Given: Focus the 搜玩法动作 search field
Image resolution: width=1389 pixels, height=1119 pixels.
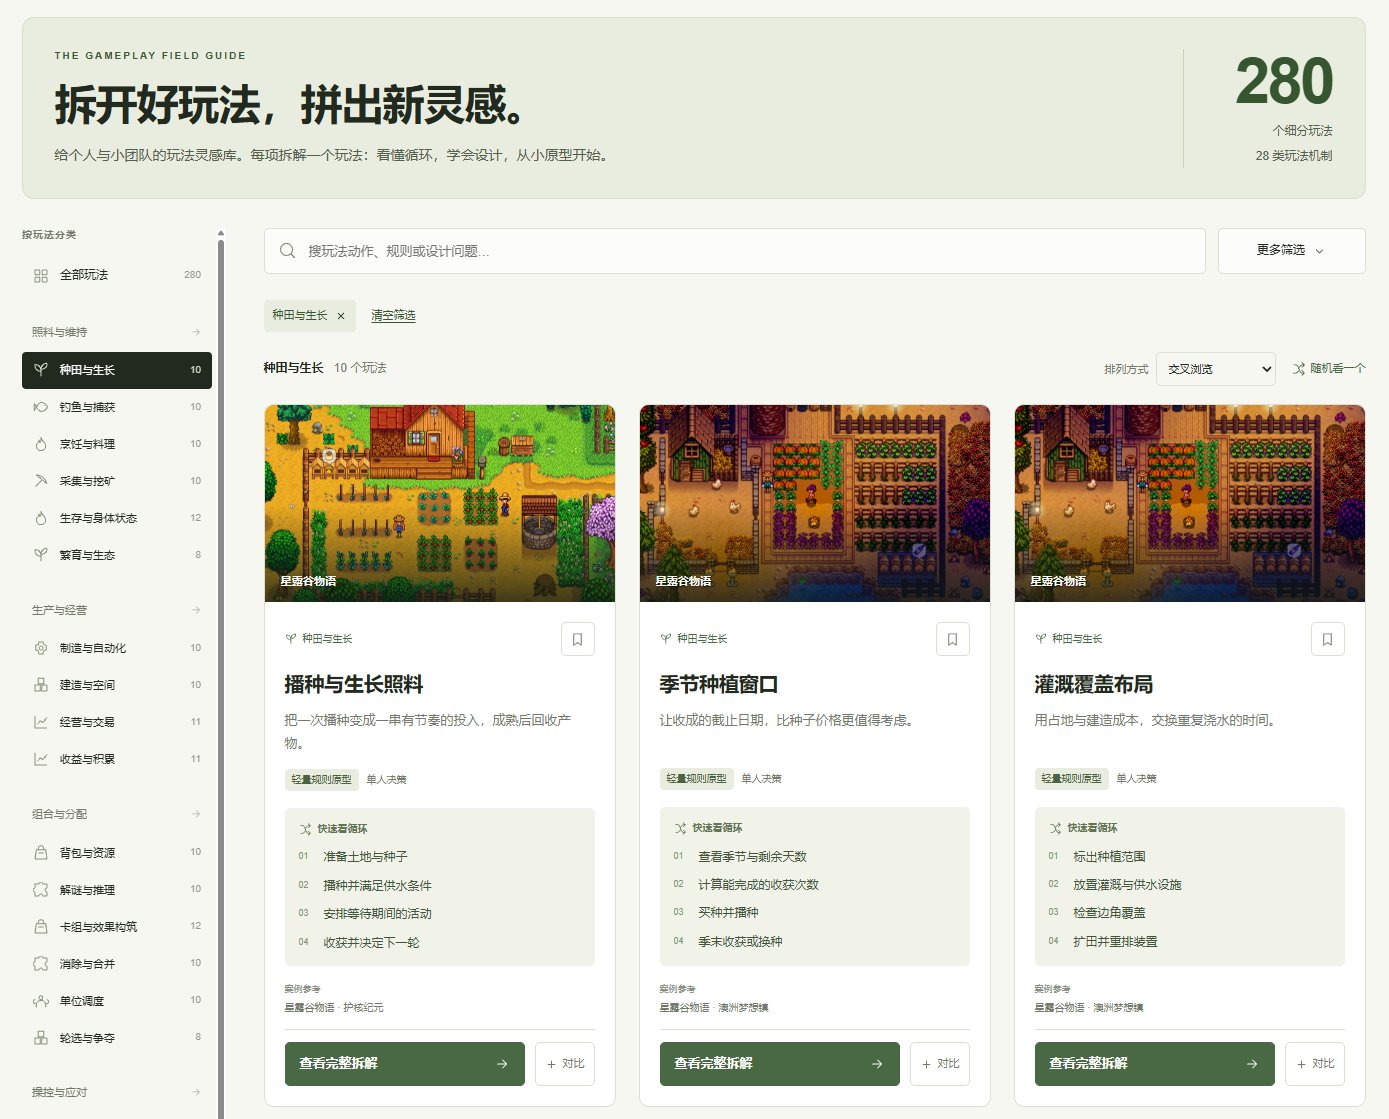Looking at the screenshot, I should 735,251.
